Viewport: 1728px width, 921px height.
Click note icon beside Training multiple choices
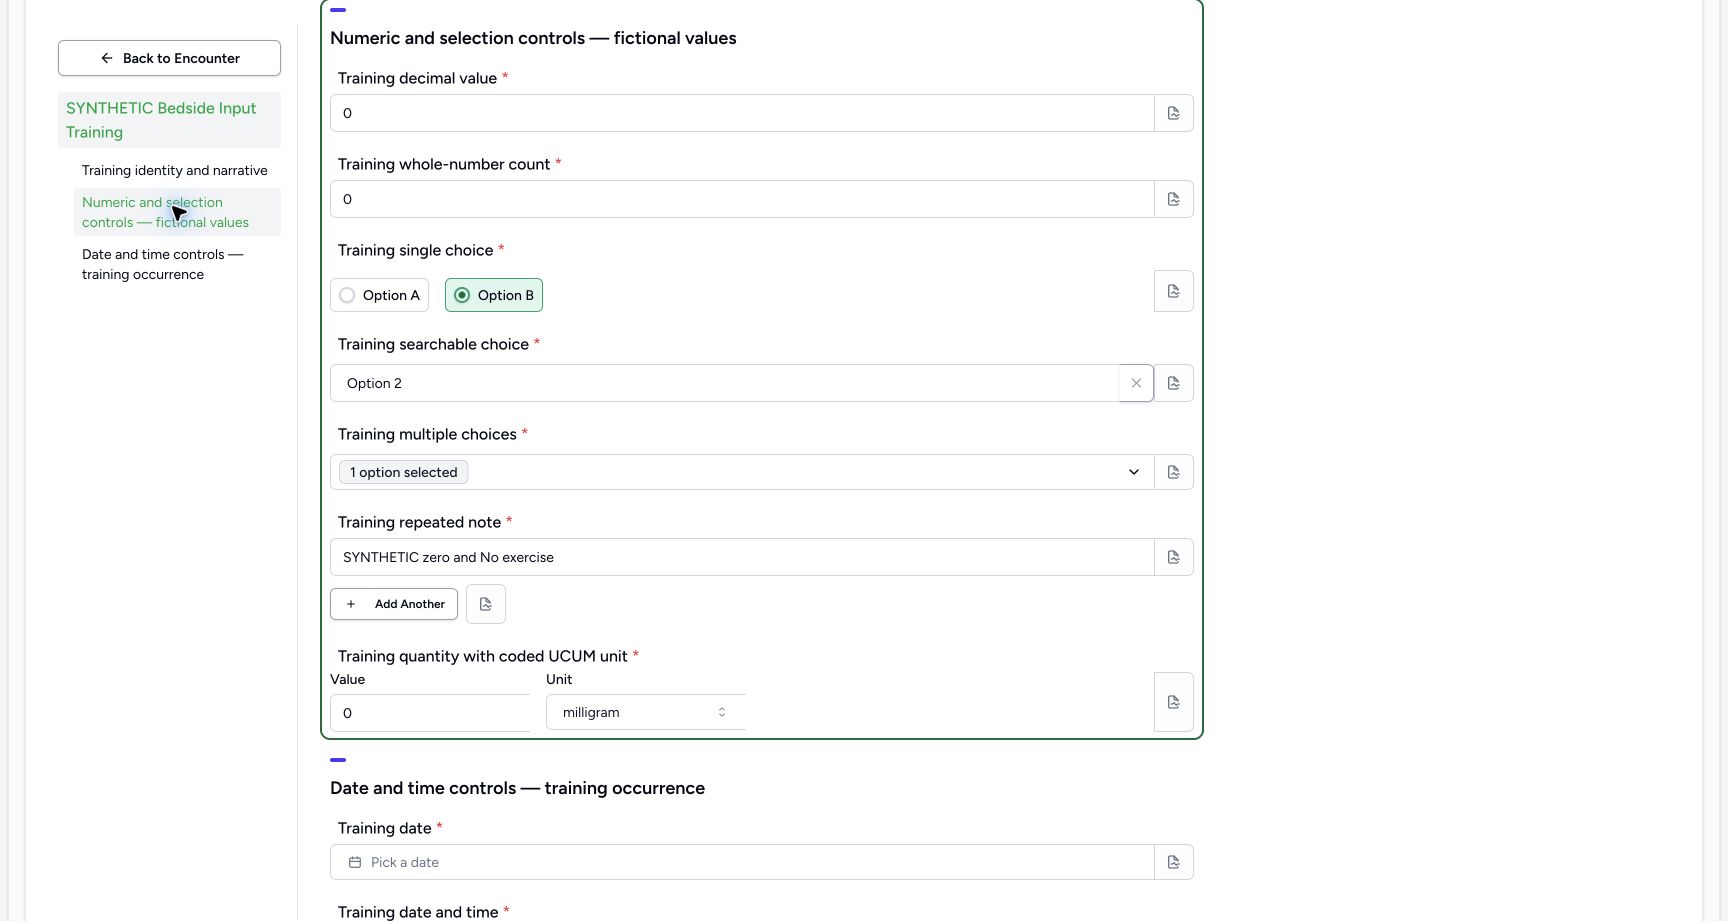click(1174, 472)
